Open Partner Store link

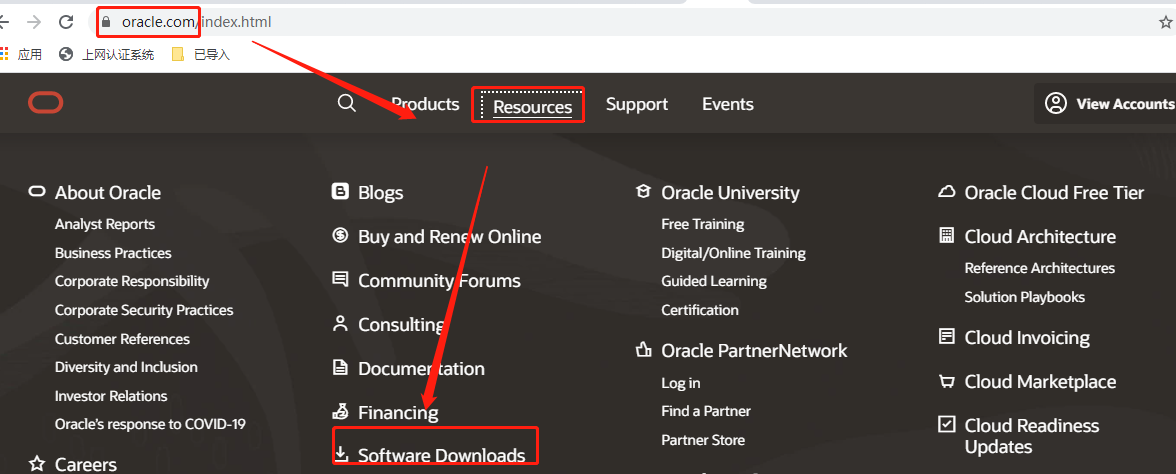pos(704,440)
